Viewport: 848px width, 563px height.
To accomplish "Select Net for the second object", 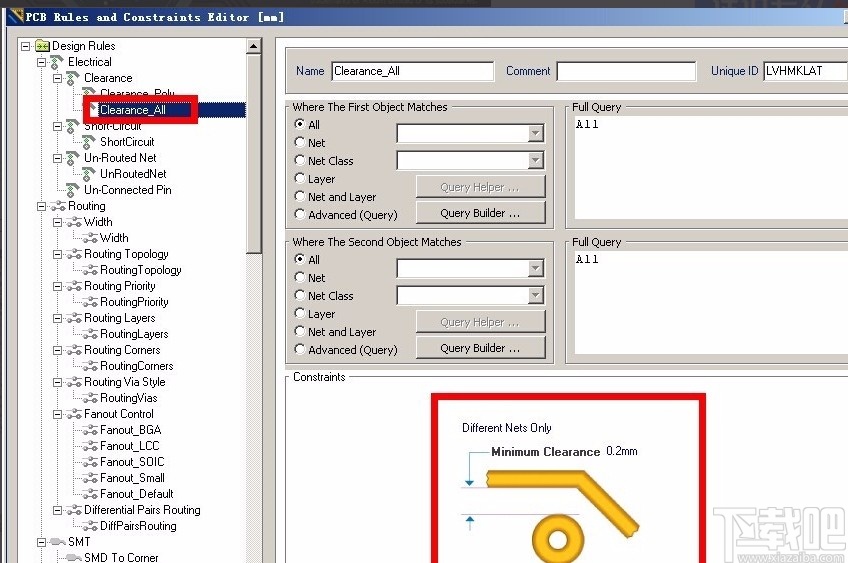I will coord(300,277).
